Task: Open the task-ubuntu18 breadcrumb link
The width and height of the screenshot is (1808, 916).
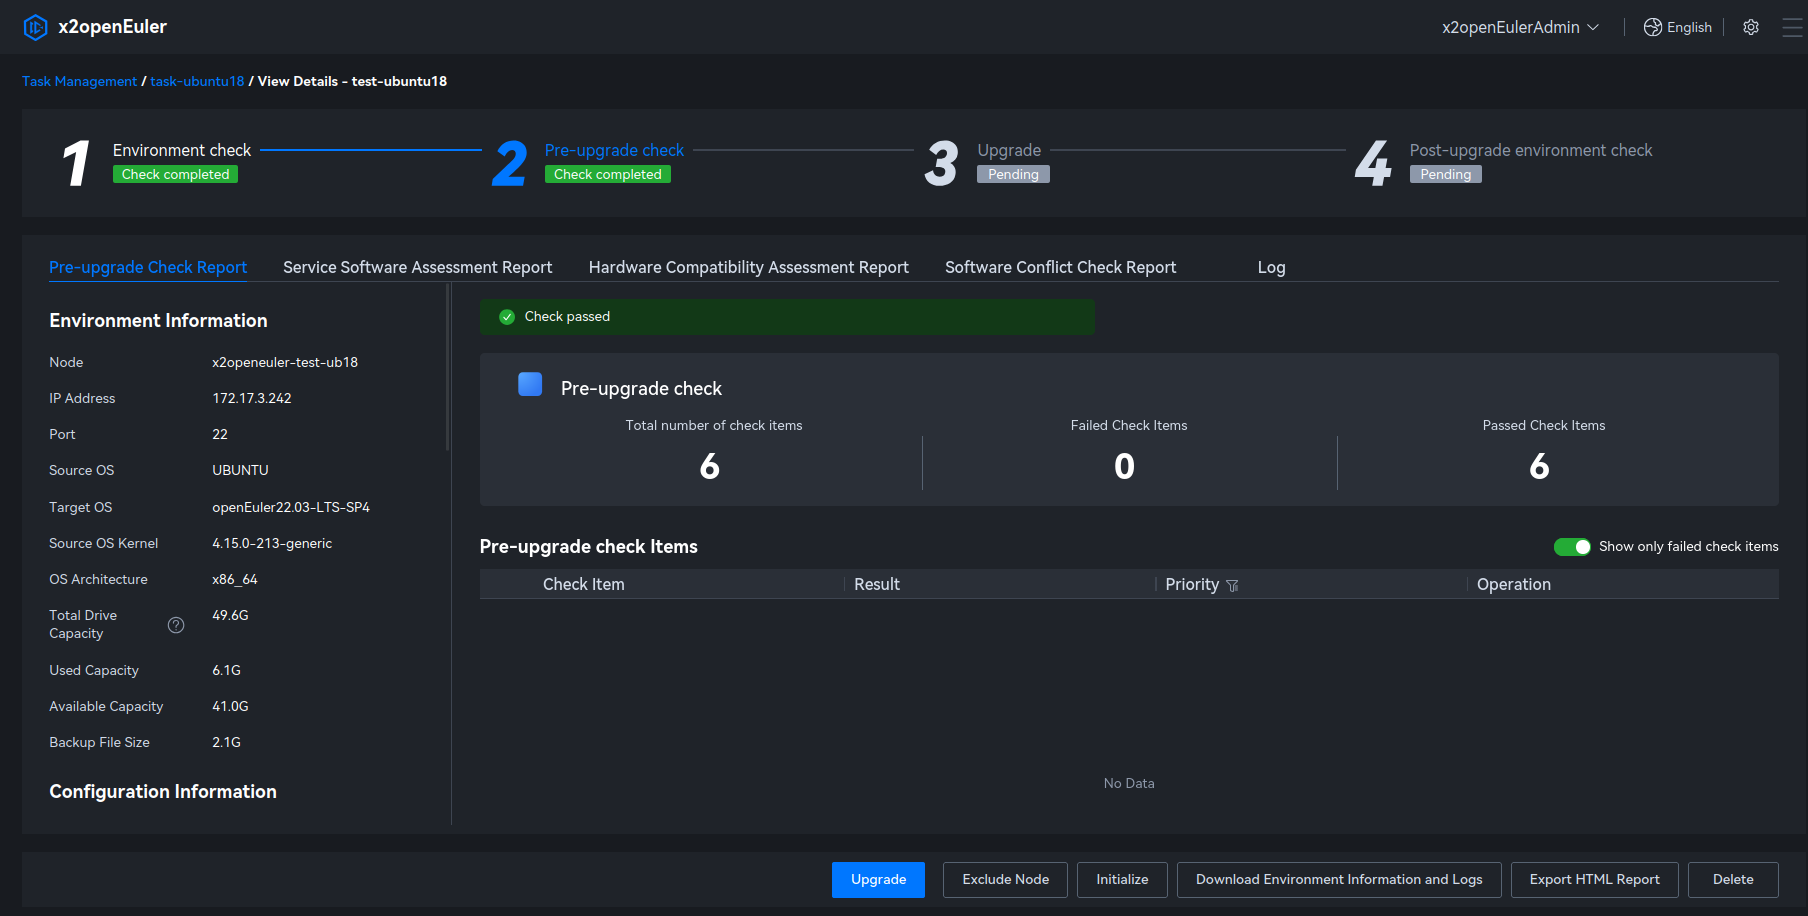Action: [x=197, y=81]
